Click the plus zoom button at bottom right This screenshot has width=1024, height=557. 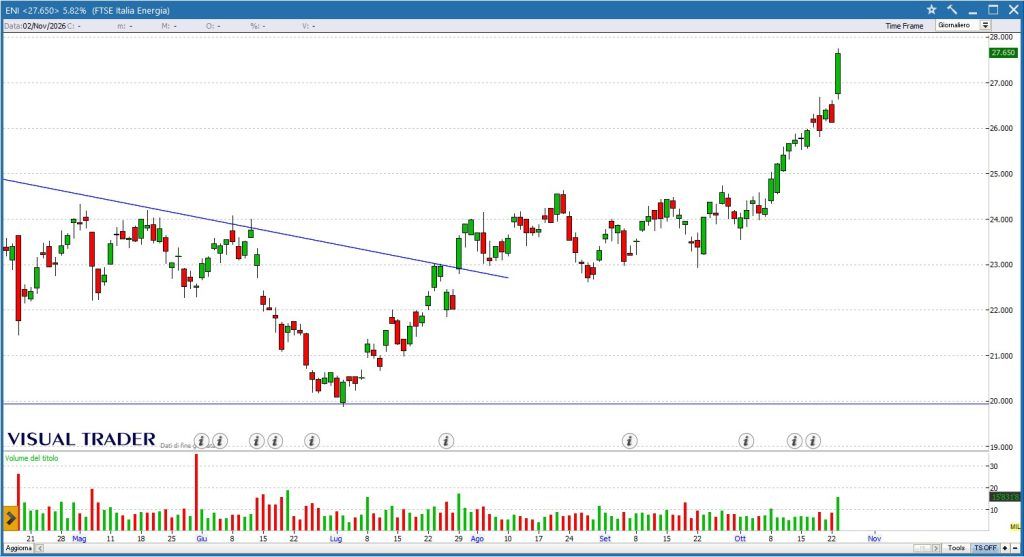point(1005,548)
